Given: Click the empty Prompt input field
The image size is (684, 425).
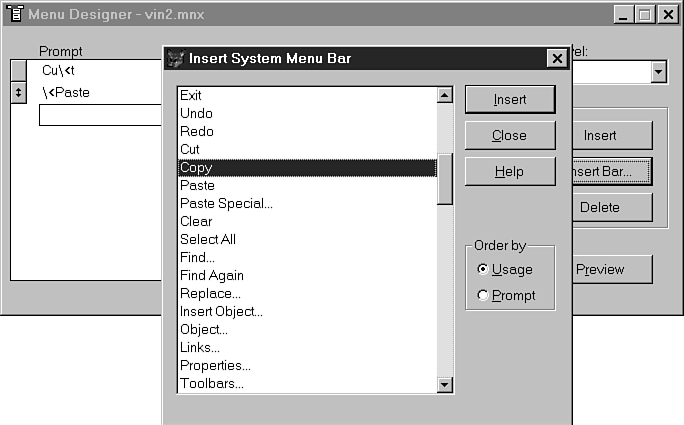Looking at the screenshot, I should (100, 115).
